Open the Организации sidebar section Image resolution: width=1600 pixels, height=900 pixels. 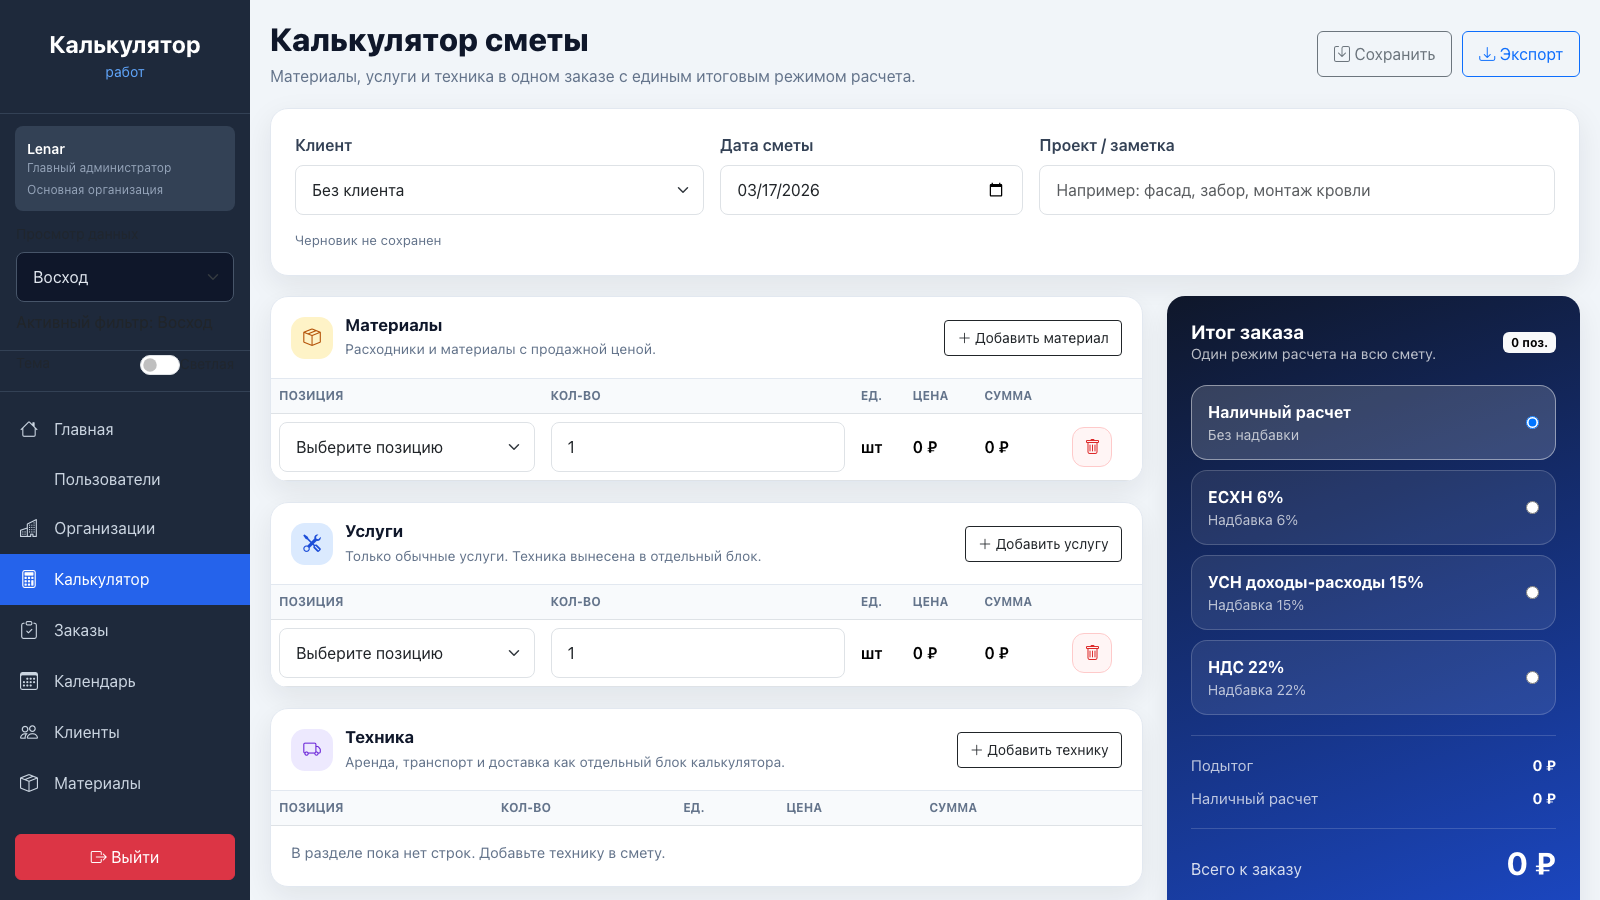click(x=104, y=528)
